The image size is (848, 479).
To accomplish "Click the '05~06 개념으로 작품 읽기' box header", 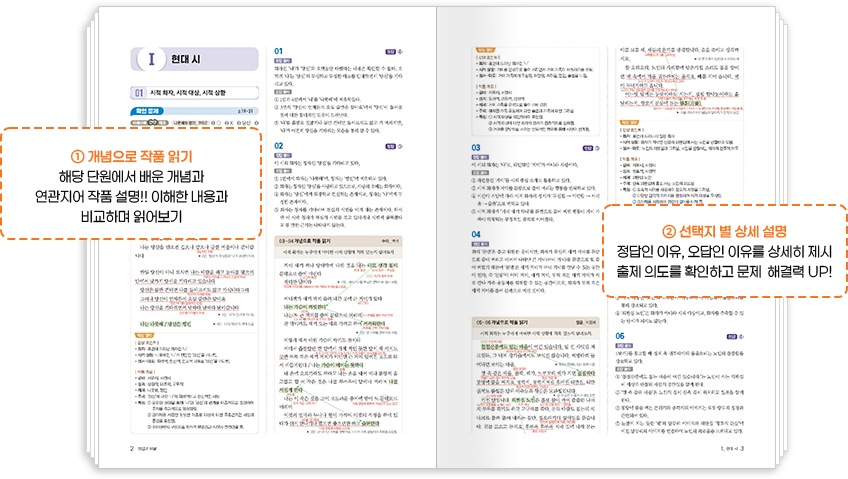I will coord(535,322).
